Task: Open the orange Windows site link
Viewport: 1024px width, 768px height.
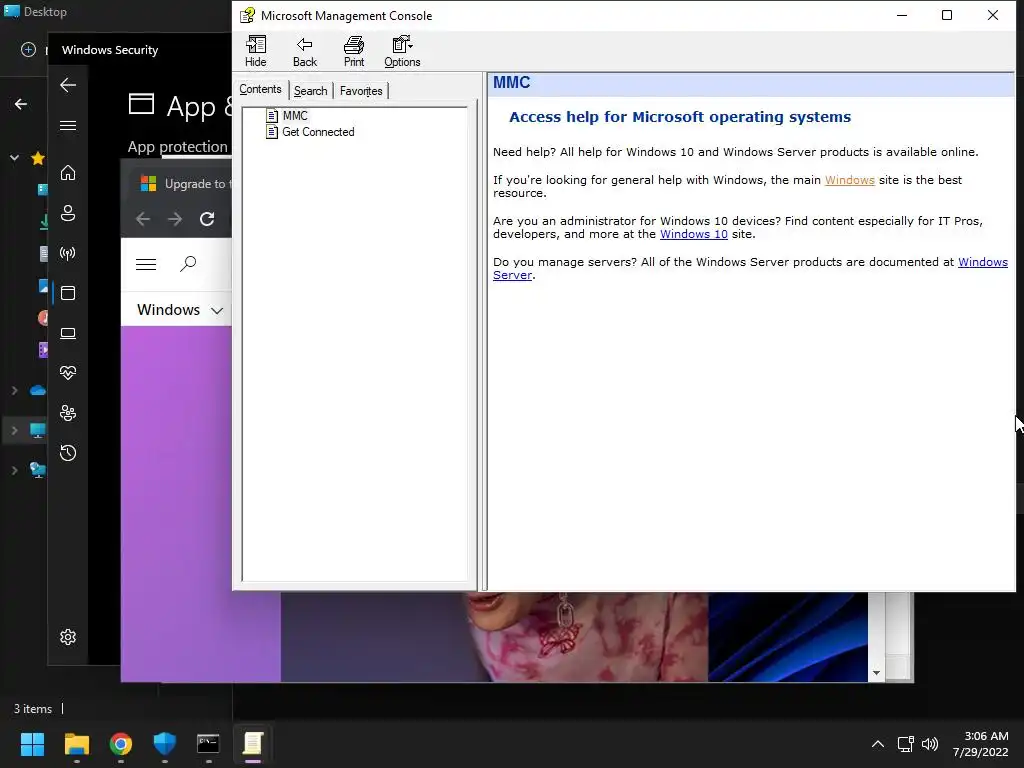Action: tap(850, 180)
